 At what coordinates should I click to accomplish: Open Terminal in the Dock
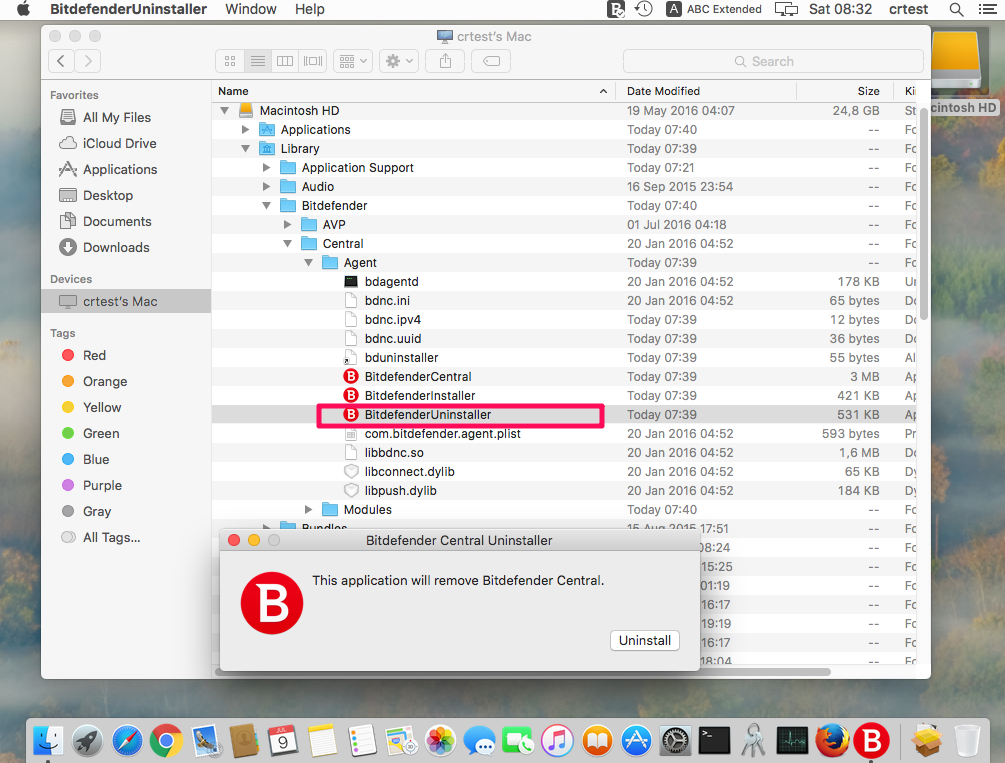tap(715, 741)
